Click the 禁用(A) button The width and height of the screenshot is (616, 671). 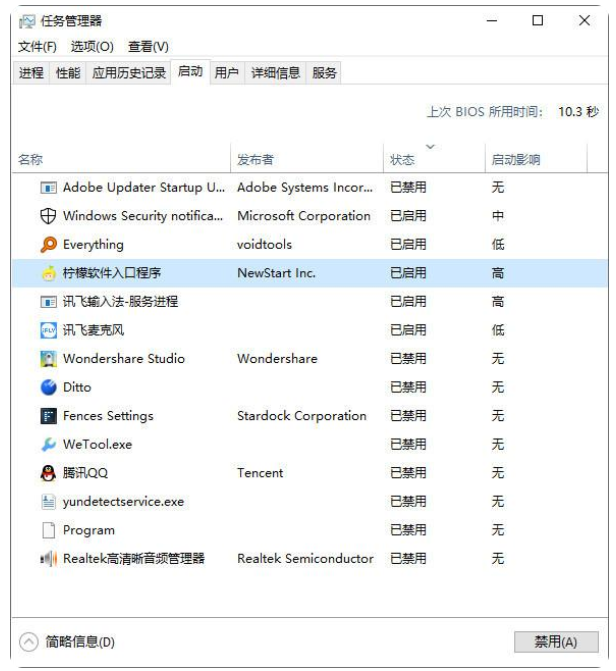click(556, 642)
